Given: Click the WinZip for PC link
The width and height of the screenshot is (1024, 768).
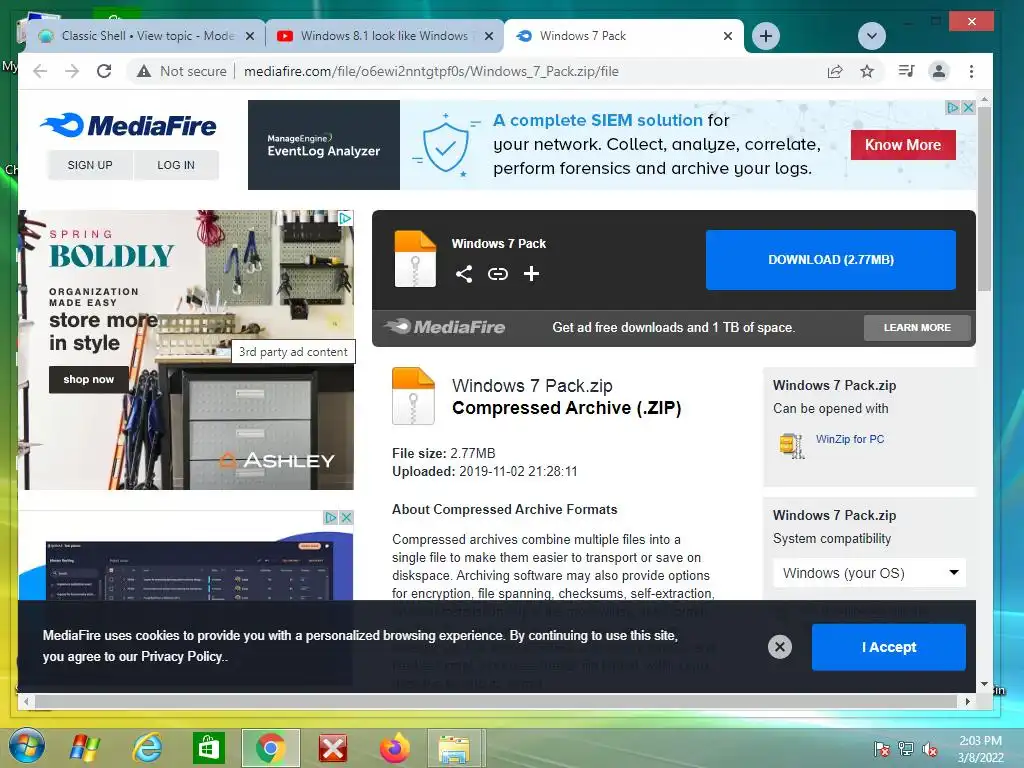Looking at the screenshot, I should click(850, 439).
